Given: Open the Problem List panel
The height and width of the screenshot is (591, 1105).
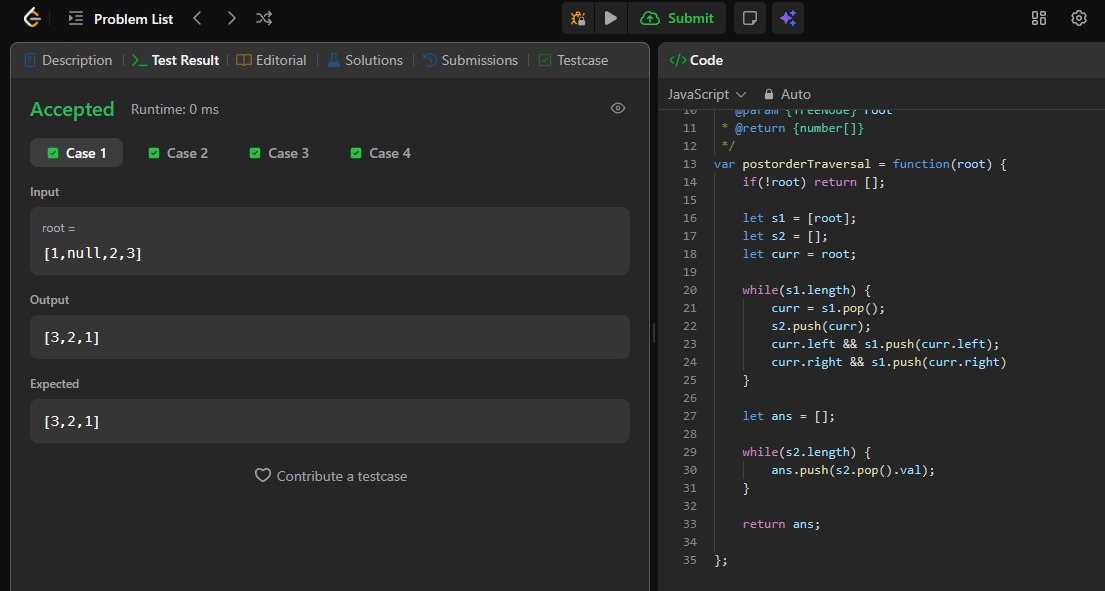Looking at the screenshot, I should pyautogui.click(x=121, y=19).
